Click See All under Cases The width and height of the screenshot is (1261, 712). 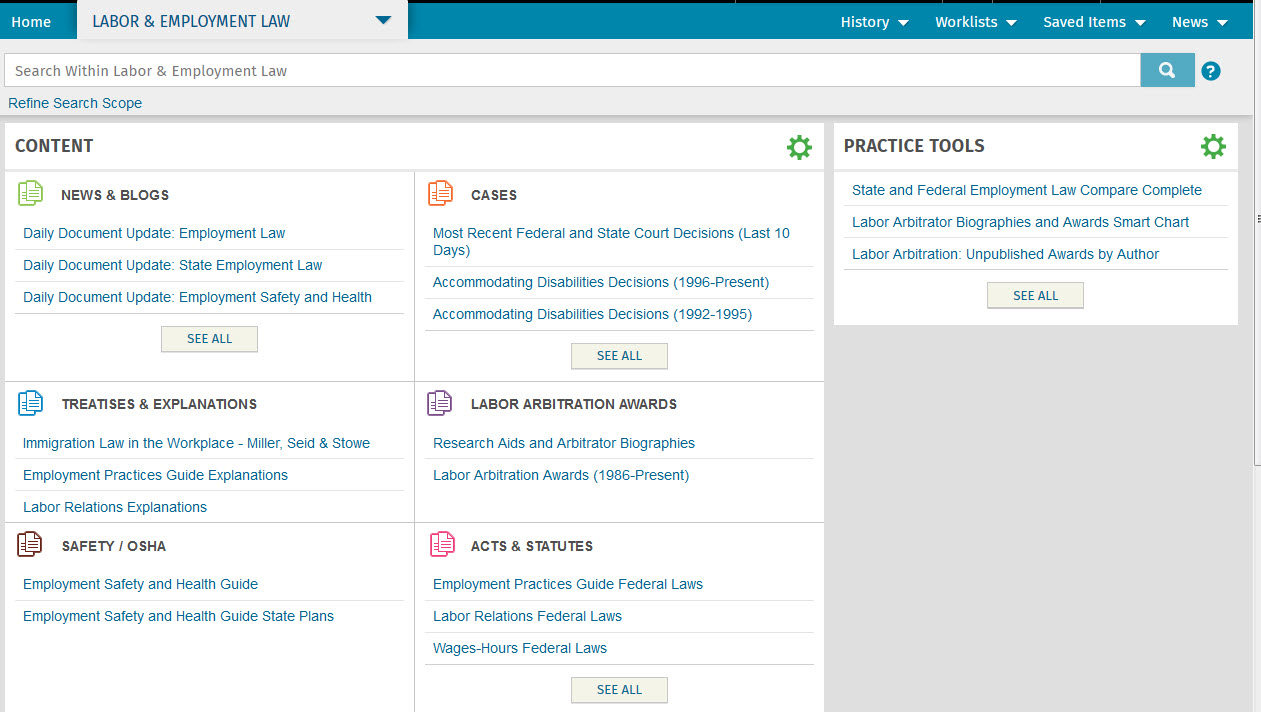pyautogui.click(x=619, y=356)
